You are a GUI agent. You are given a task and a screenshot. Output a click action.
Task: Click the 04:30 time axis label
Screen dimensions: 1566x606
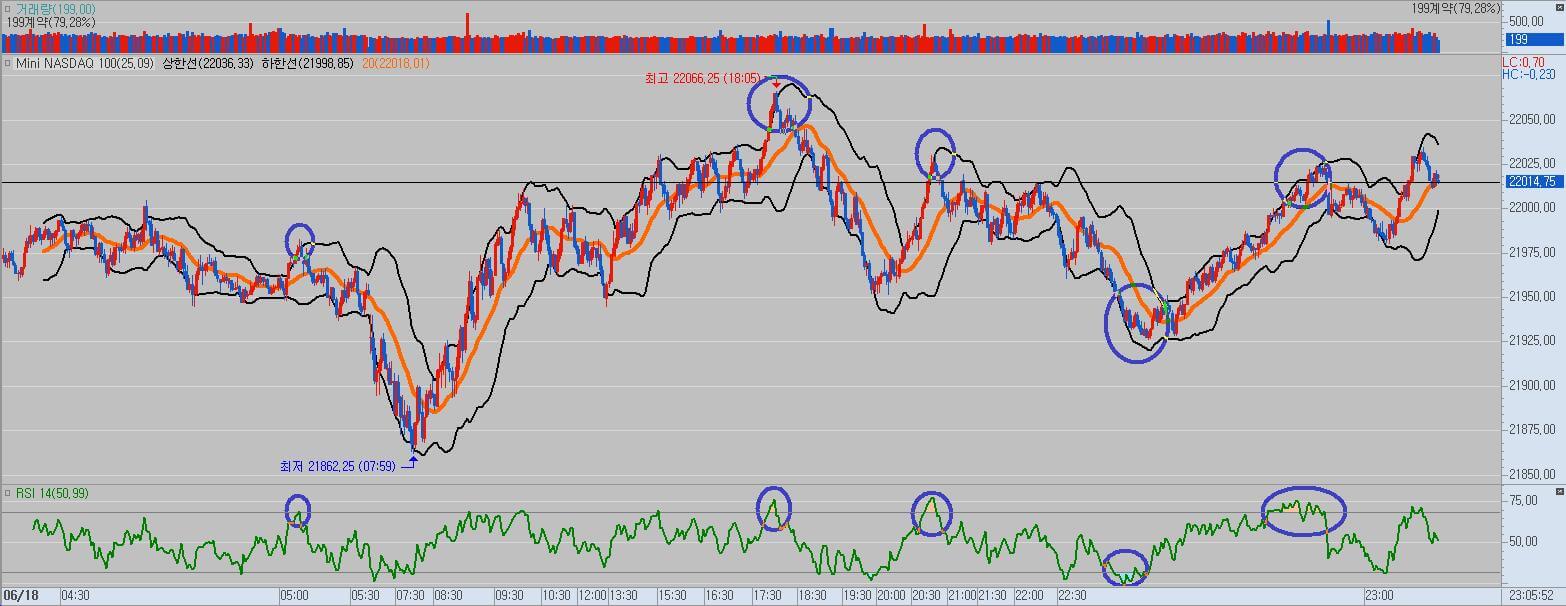click(x=75, y=595)
